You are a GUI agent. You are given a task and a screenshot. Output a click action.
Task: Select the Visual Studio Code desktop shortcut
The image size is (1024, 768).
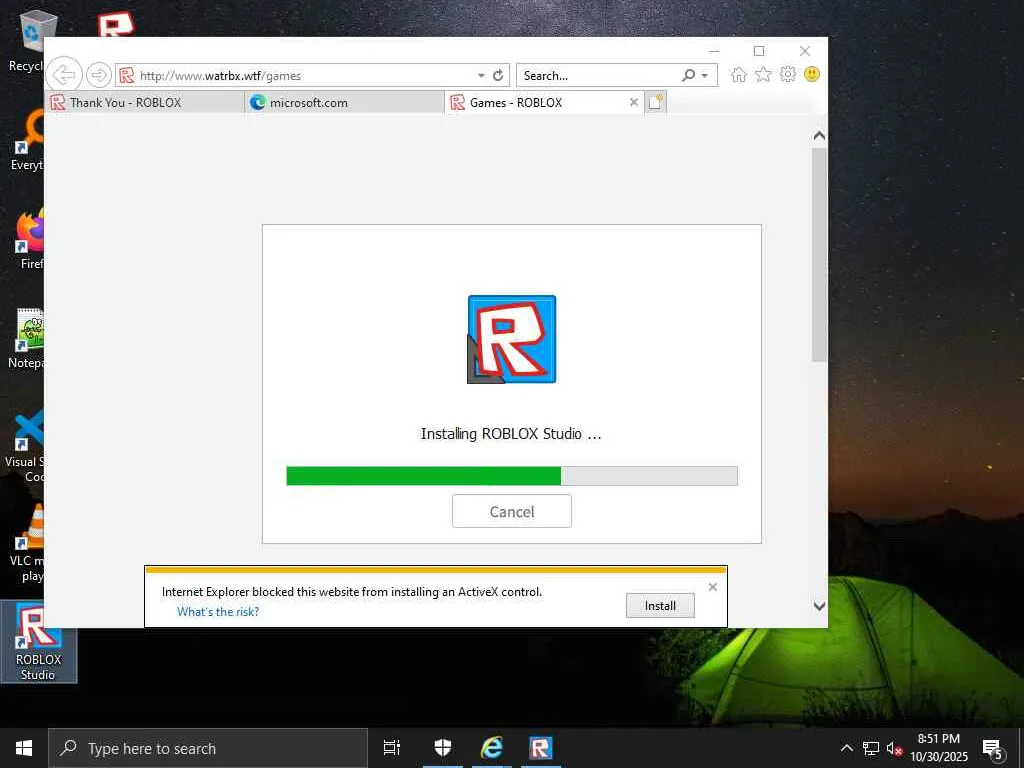(26, 446)
